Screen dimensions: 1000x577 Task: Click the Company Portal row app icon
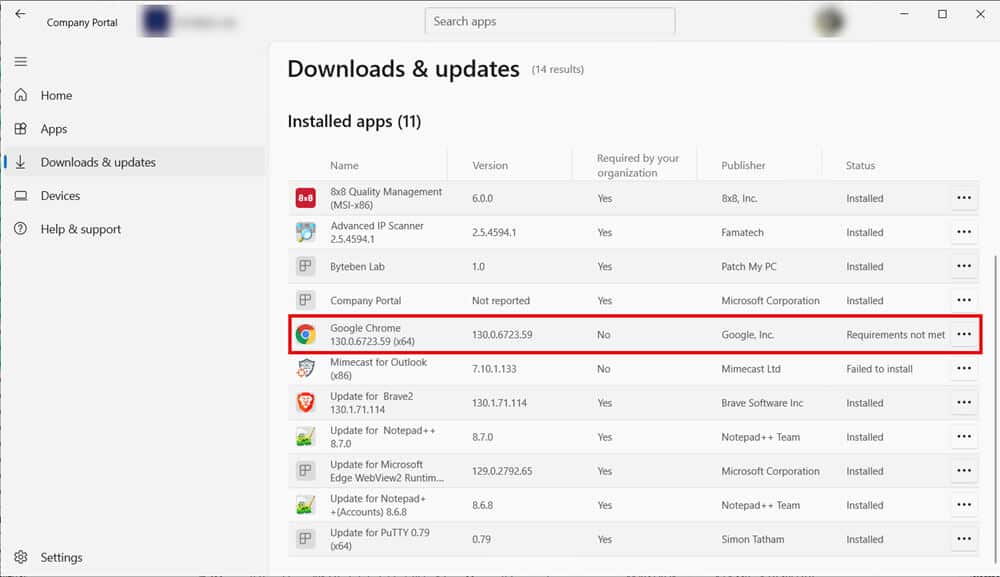point(305,300)
